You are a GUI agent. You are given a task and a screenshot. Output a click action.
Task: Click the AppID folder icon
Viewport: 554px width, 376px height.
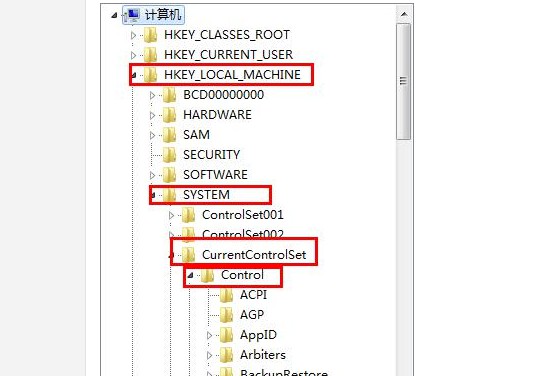(226, 335)
